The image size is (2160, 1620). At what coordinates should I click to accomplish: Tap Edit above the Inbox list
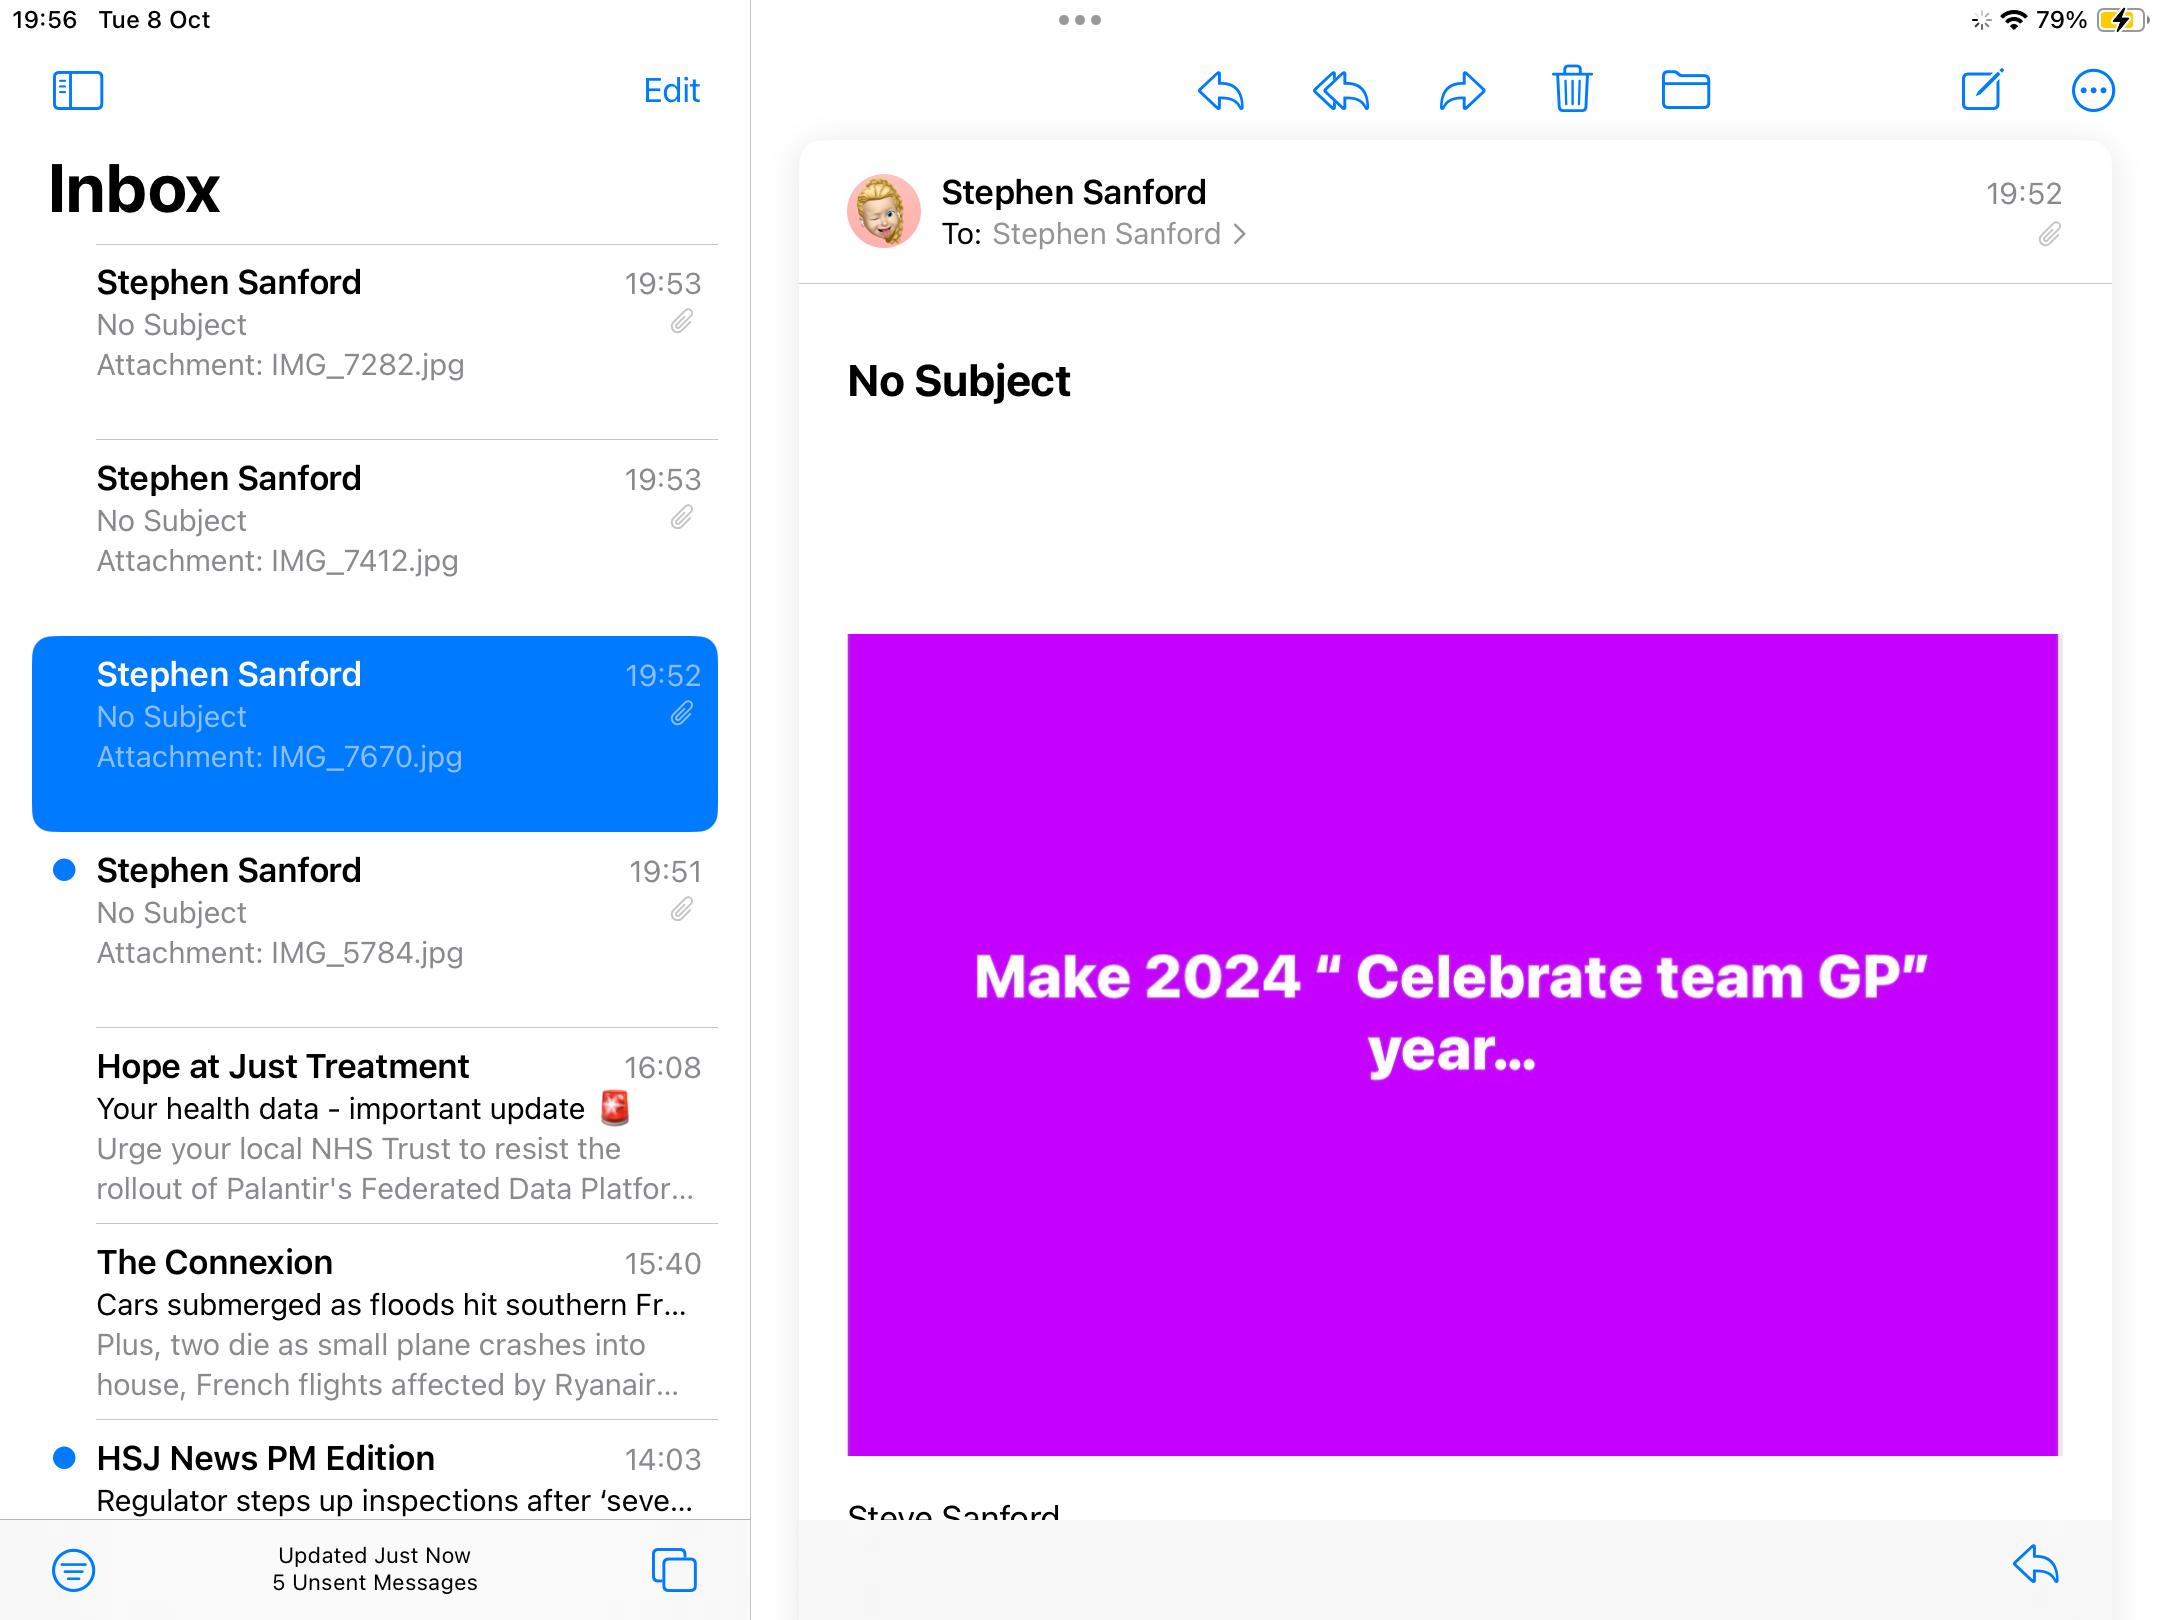671,91
